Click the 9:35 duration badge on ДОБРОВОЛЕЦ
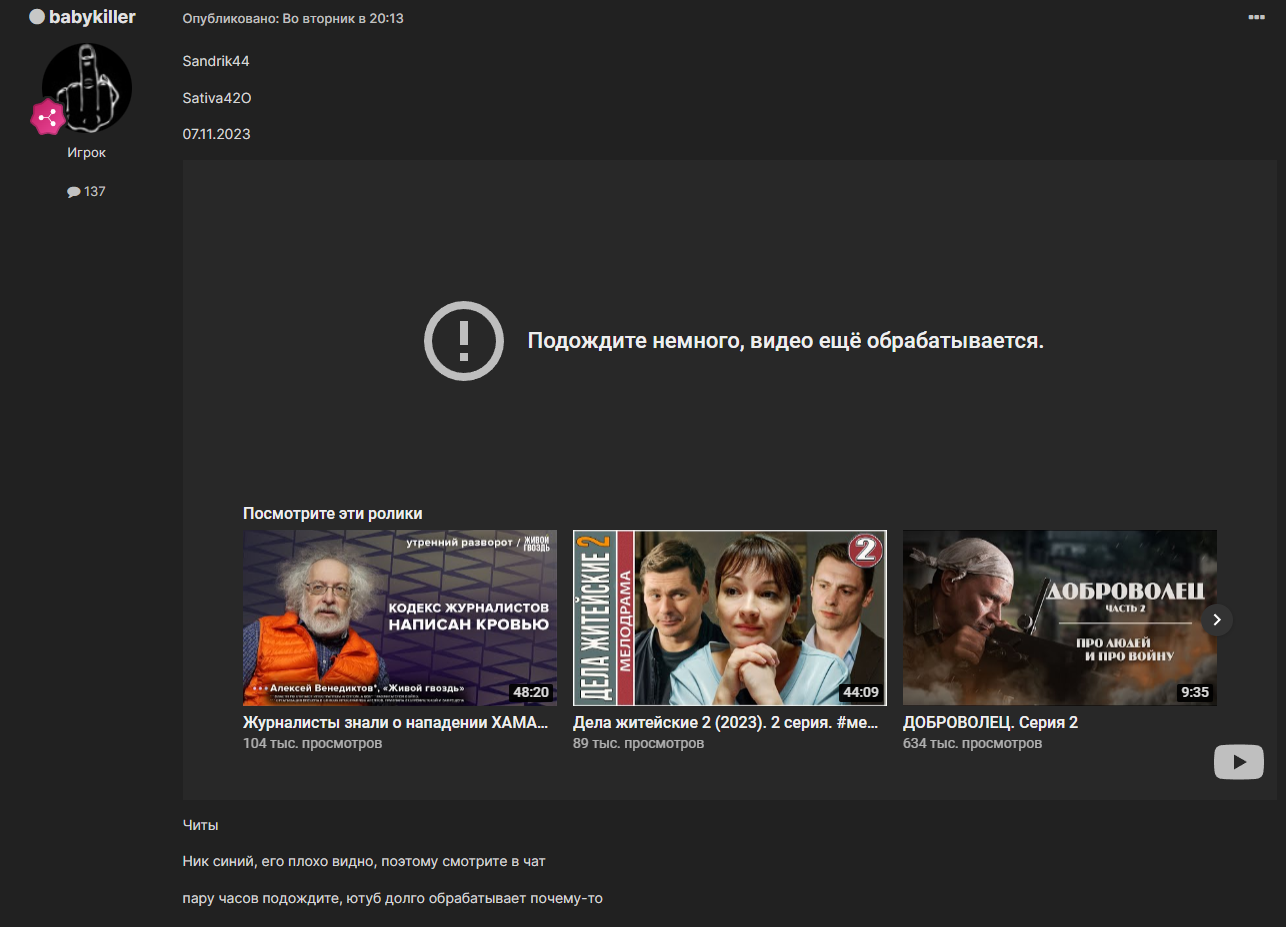 point(1194,692)
